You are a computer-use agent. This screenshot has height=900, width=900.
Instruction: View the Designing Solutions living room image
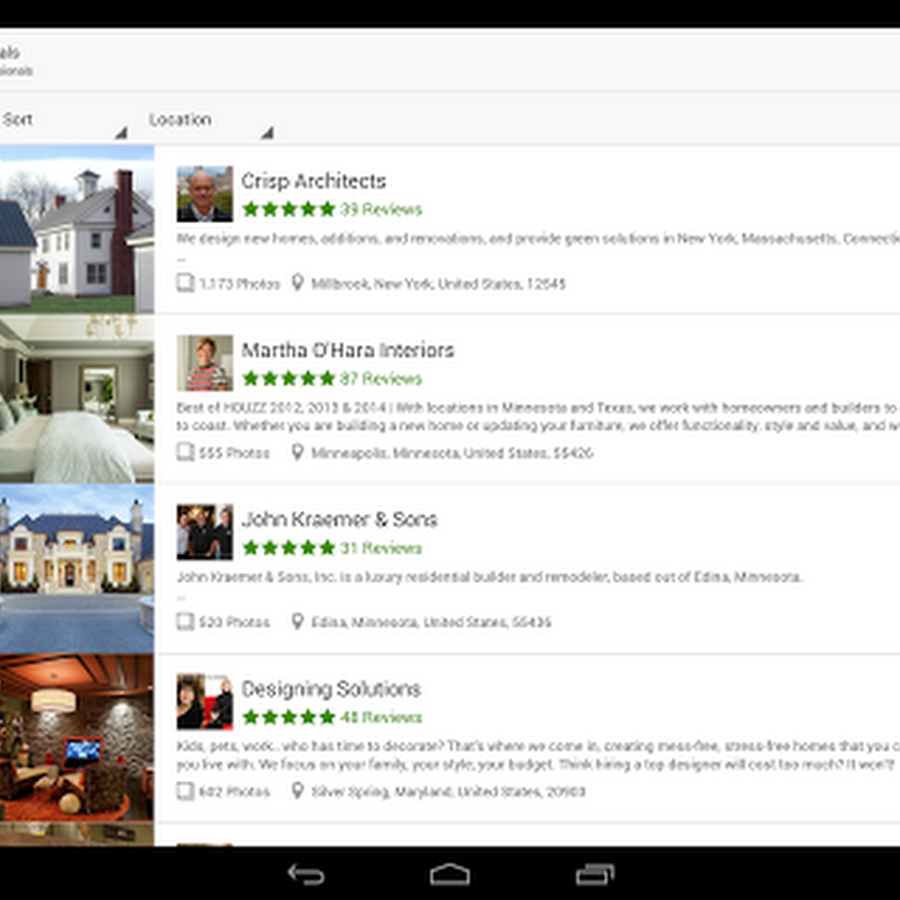(x=77, y=737)
